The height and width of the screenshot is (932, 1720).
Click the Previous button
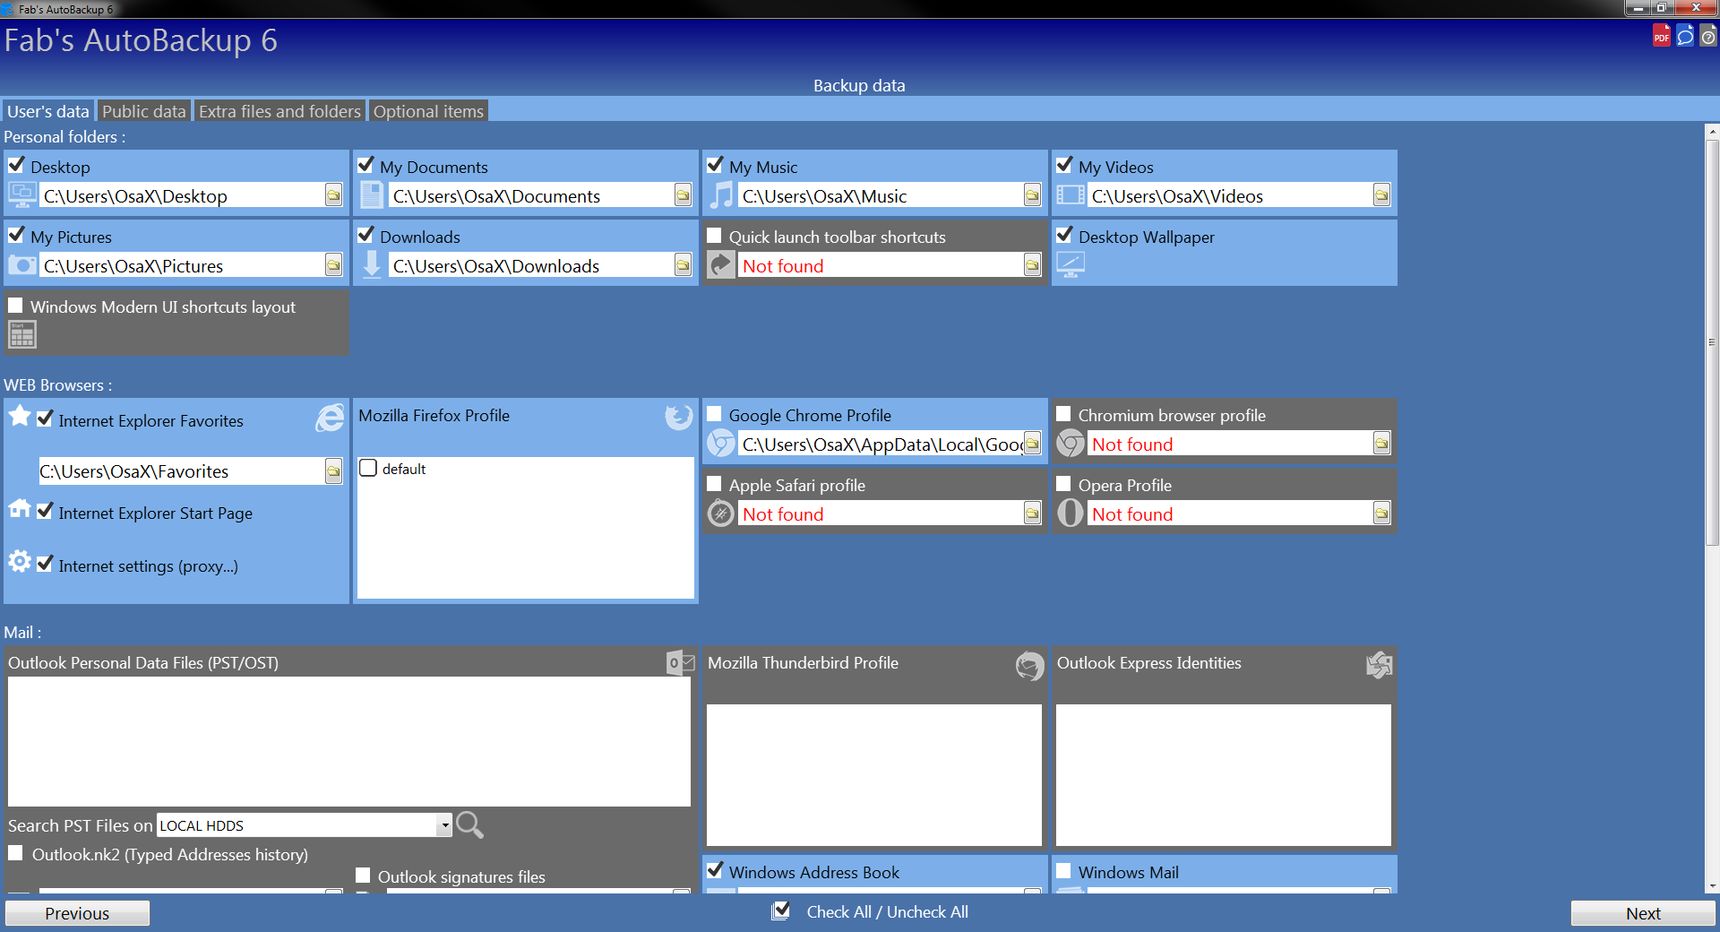tap(77, 913)
